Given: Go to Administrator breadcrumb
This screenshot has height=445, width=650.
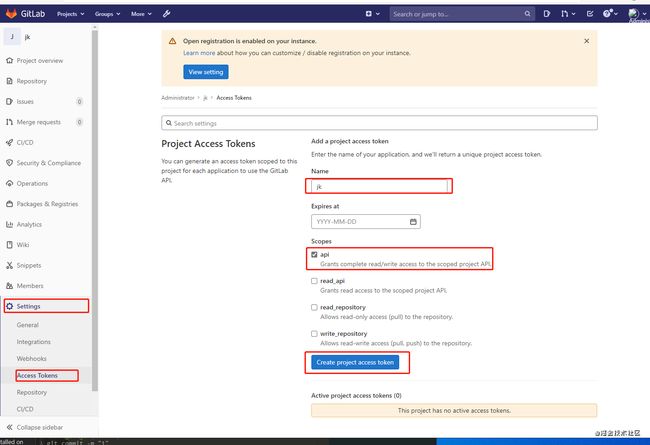Looking at the screenshot, I should coord(177,98).
